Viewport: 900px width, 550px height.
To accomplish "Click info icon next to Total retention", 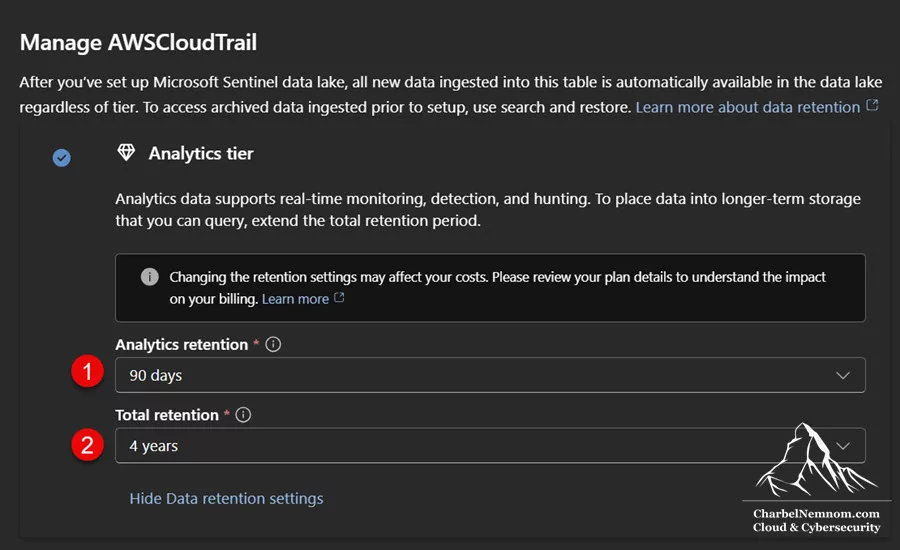I will (x=243, y=415).
